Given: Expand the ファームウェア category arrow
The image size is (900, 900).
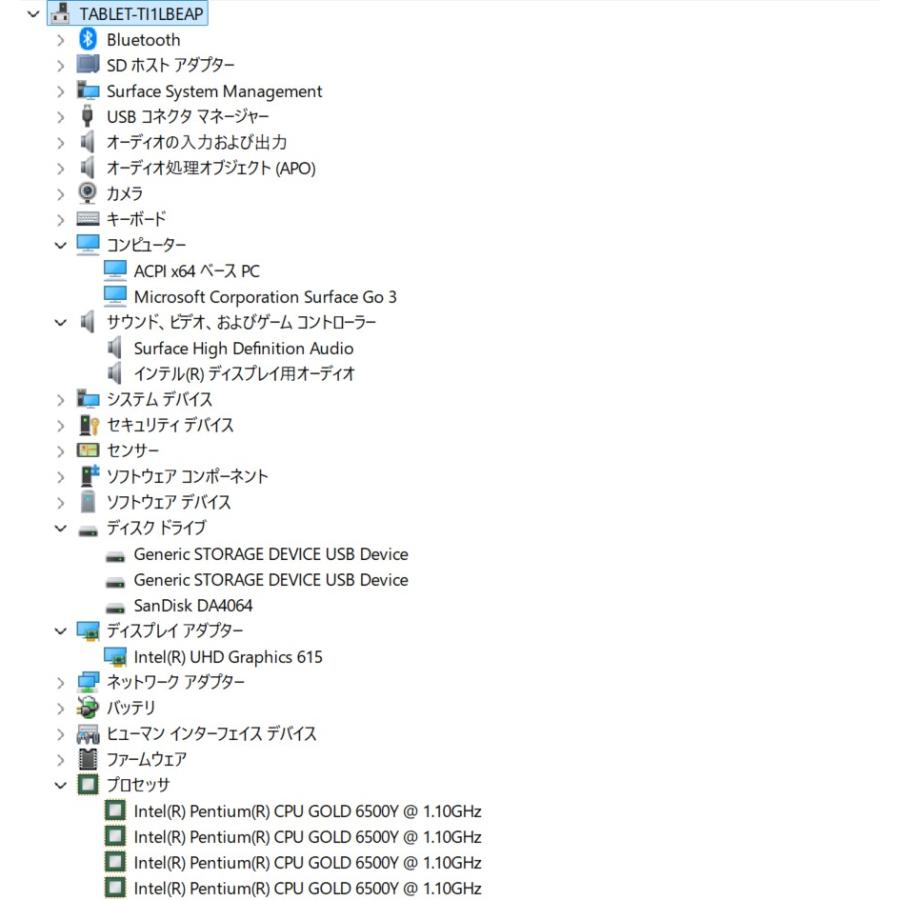Looking at the screenshot, I should [61, 759].
